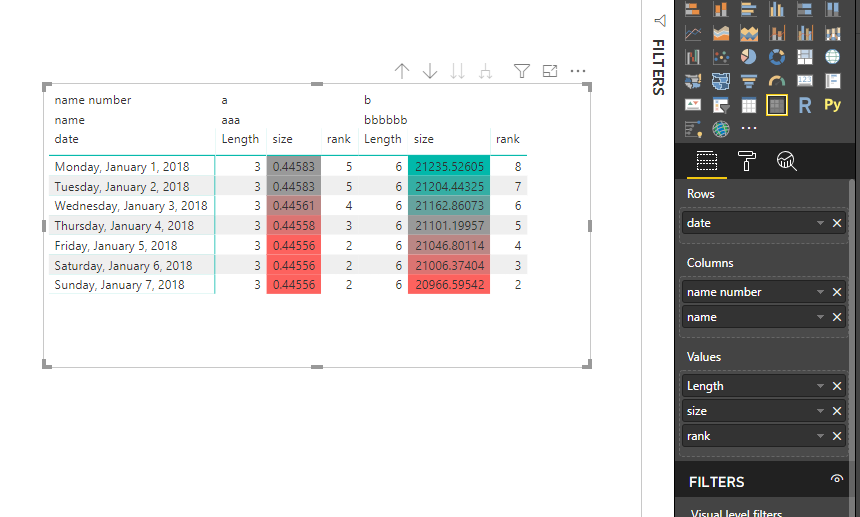Screen dimensions: 860x517
Task: Select the Multi-row card visualization
Action: point(833,81)
